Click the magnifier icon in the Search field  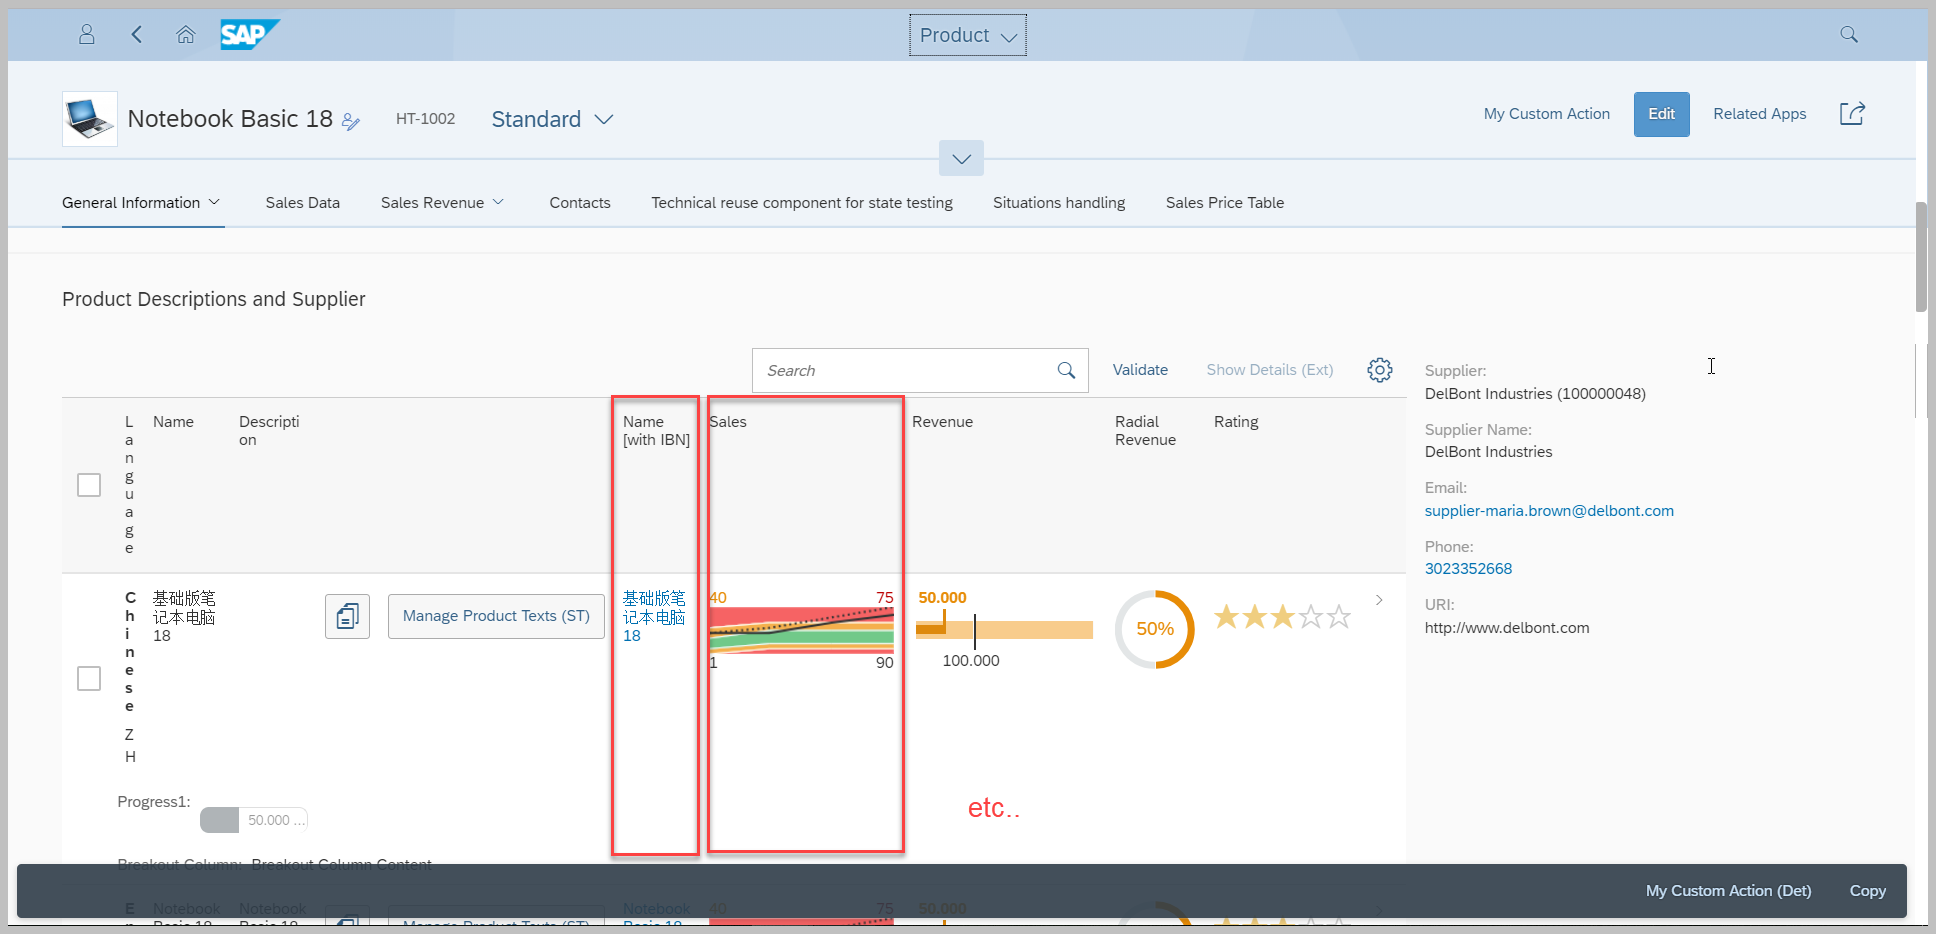click(1066, 371)
